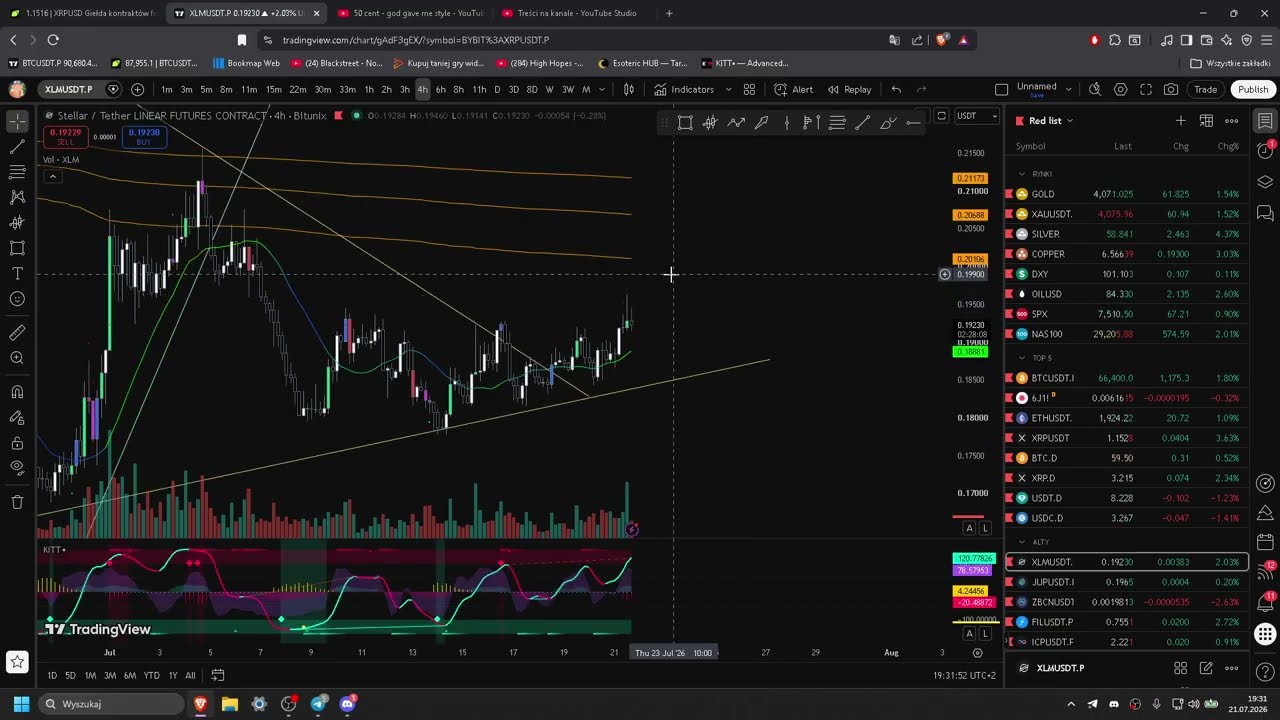Select the zoom in tool

[17, 358]
